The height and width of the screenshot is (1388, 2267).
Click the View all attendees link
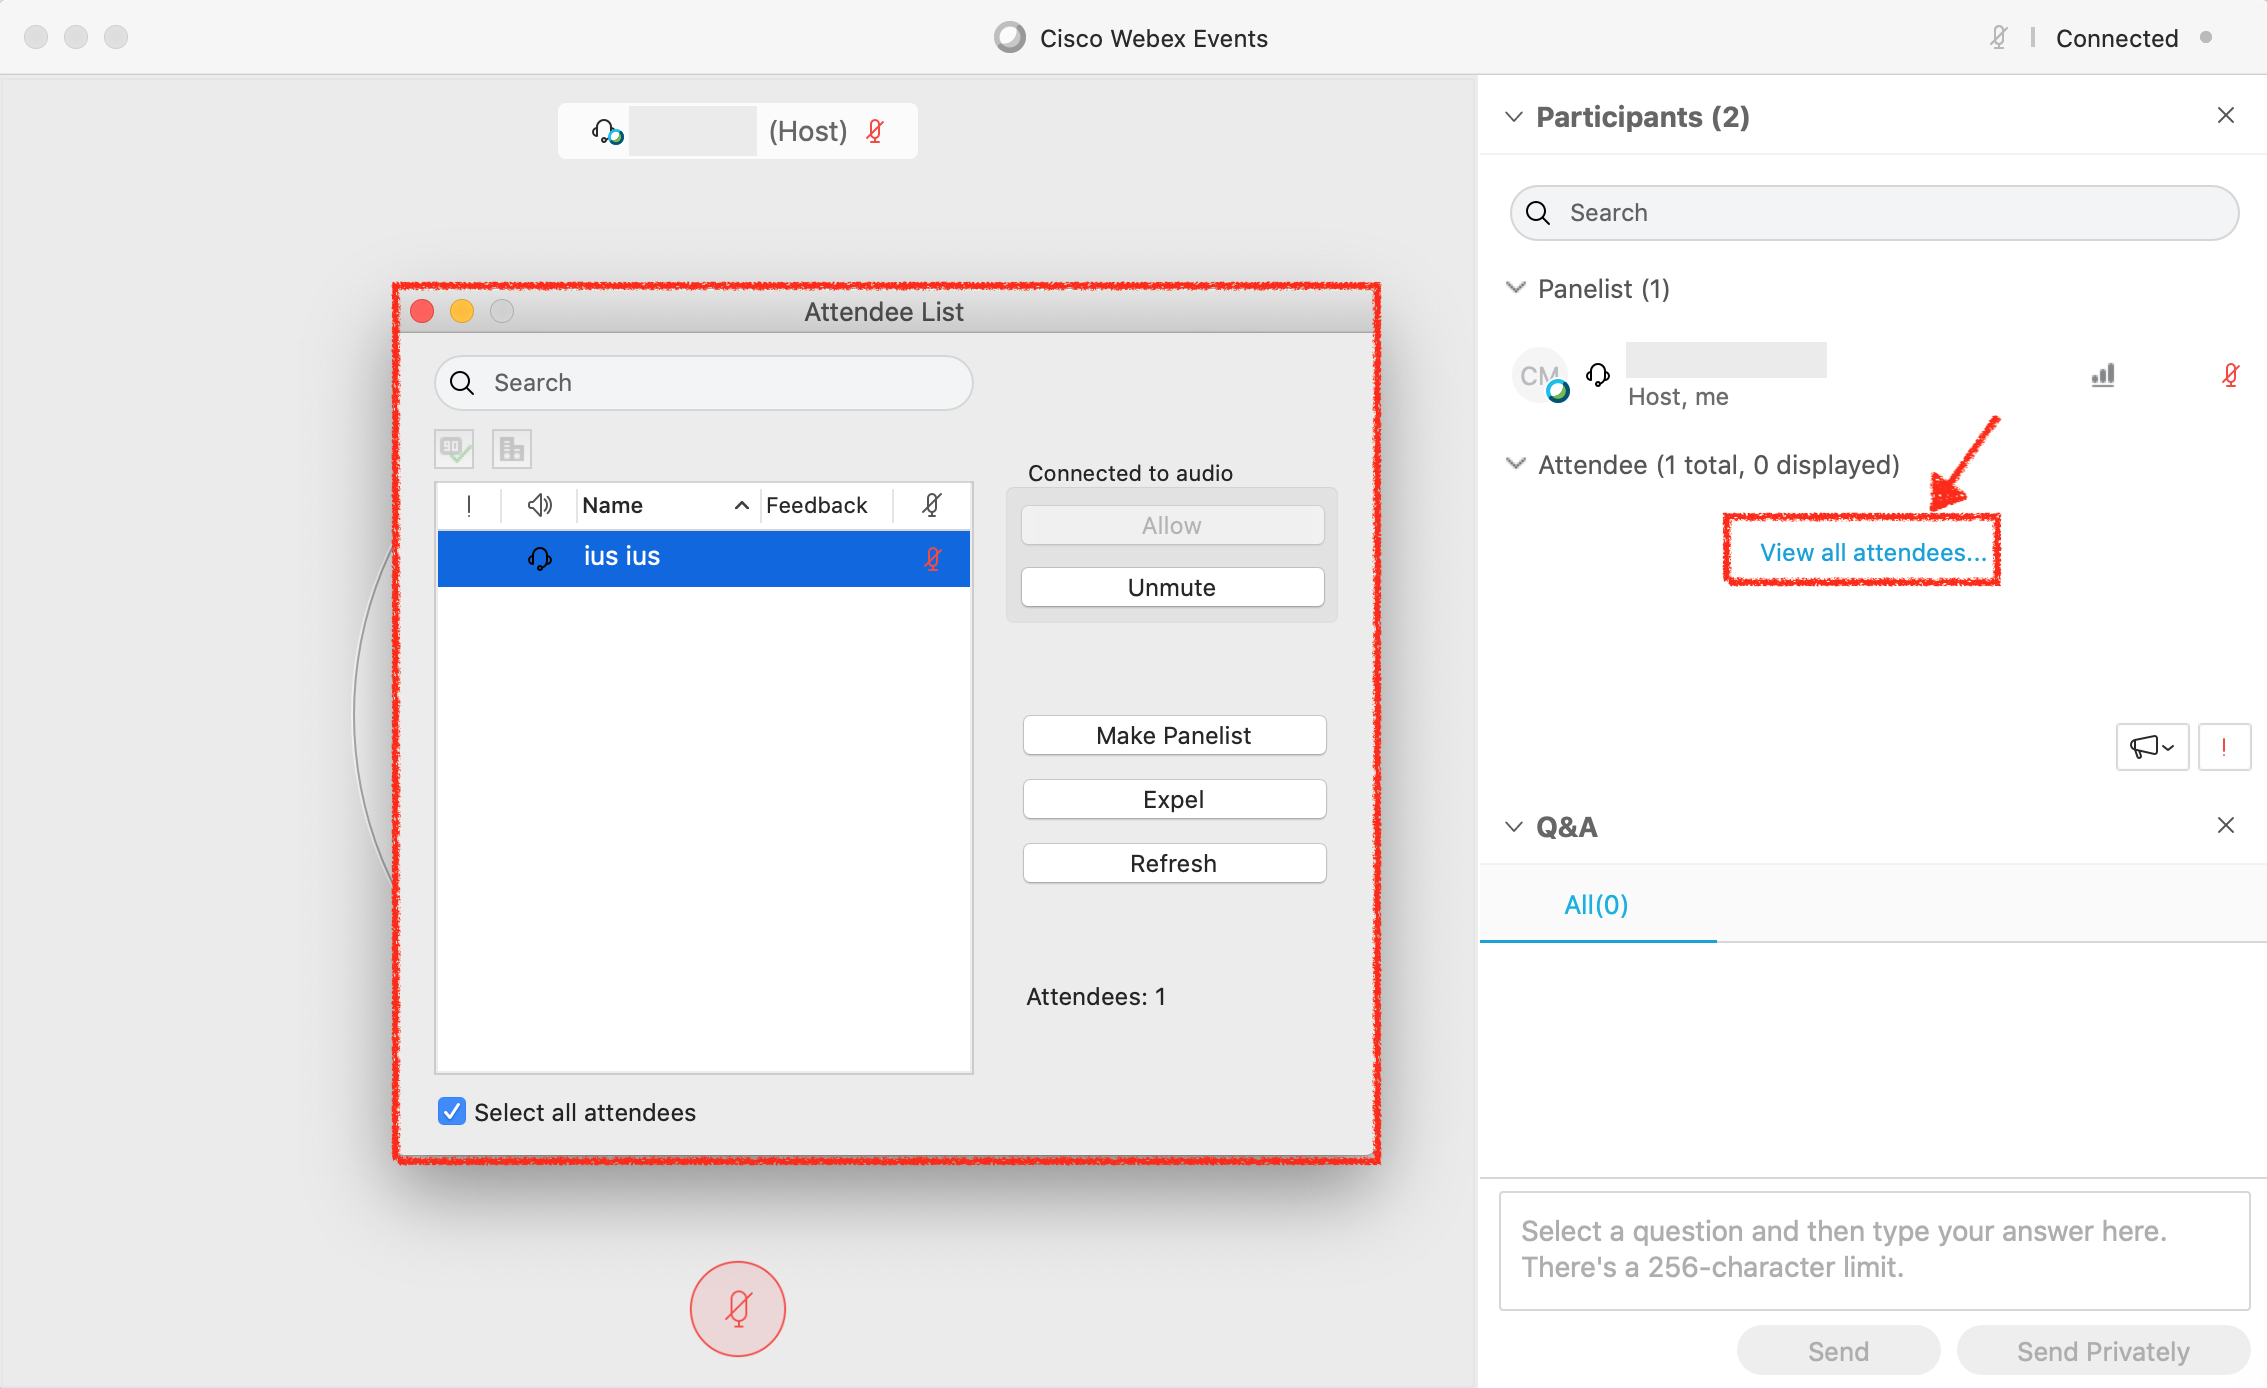pos(1873,552)
